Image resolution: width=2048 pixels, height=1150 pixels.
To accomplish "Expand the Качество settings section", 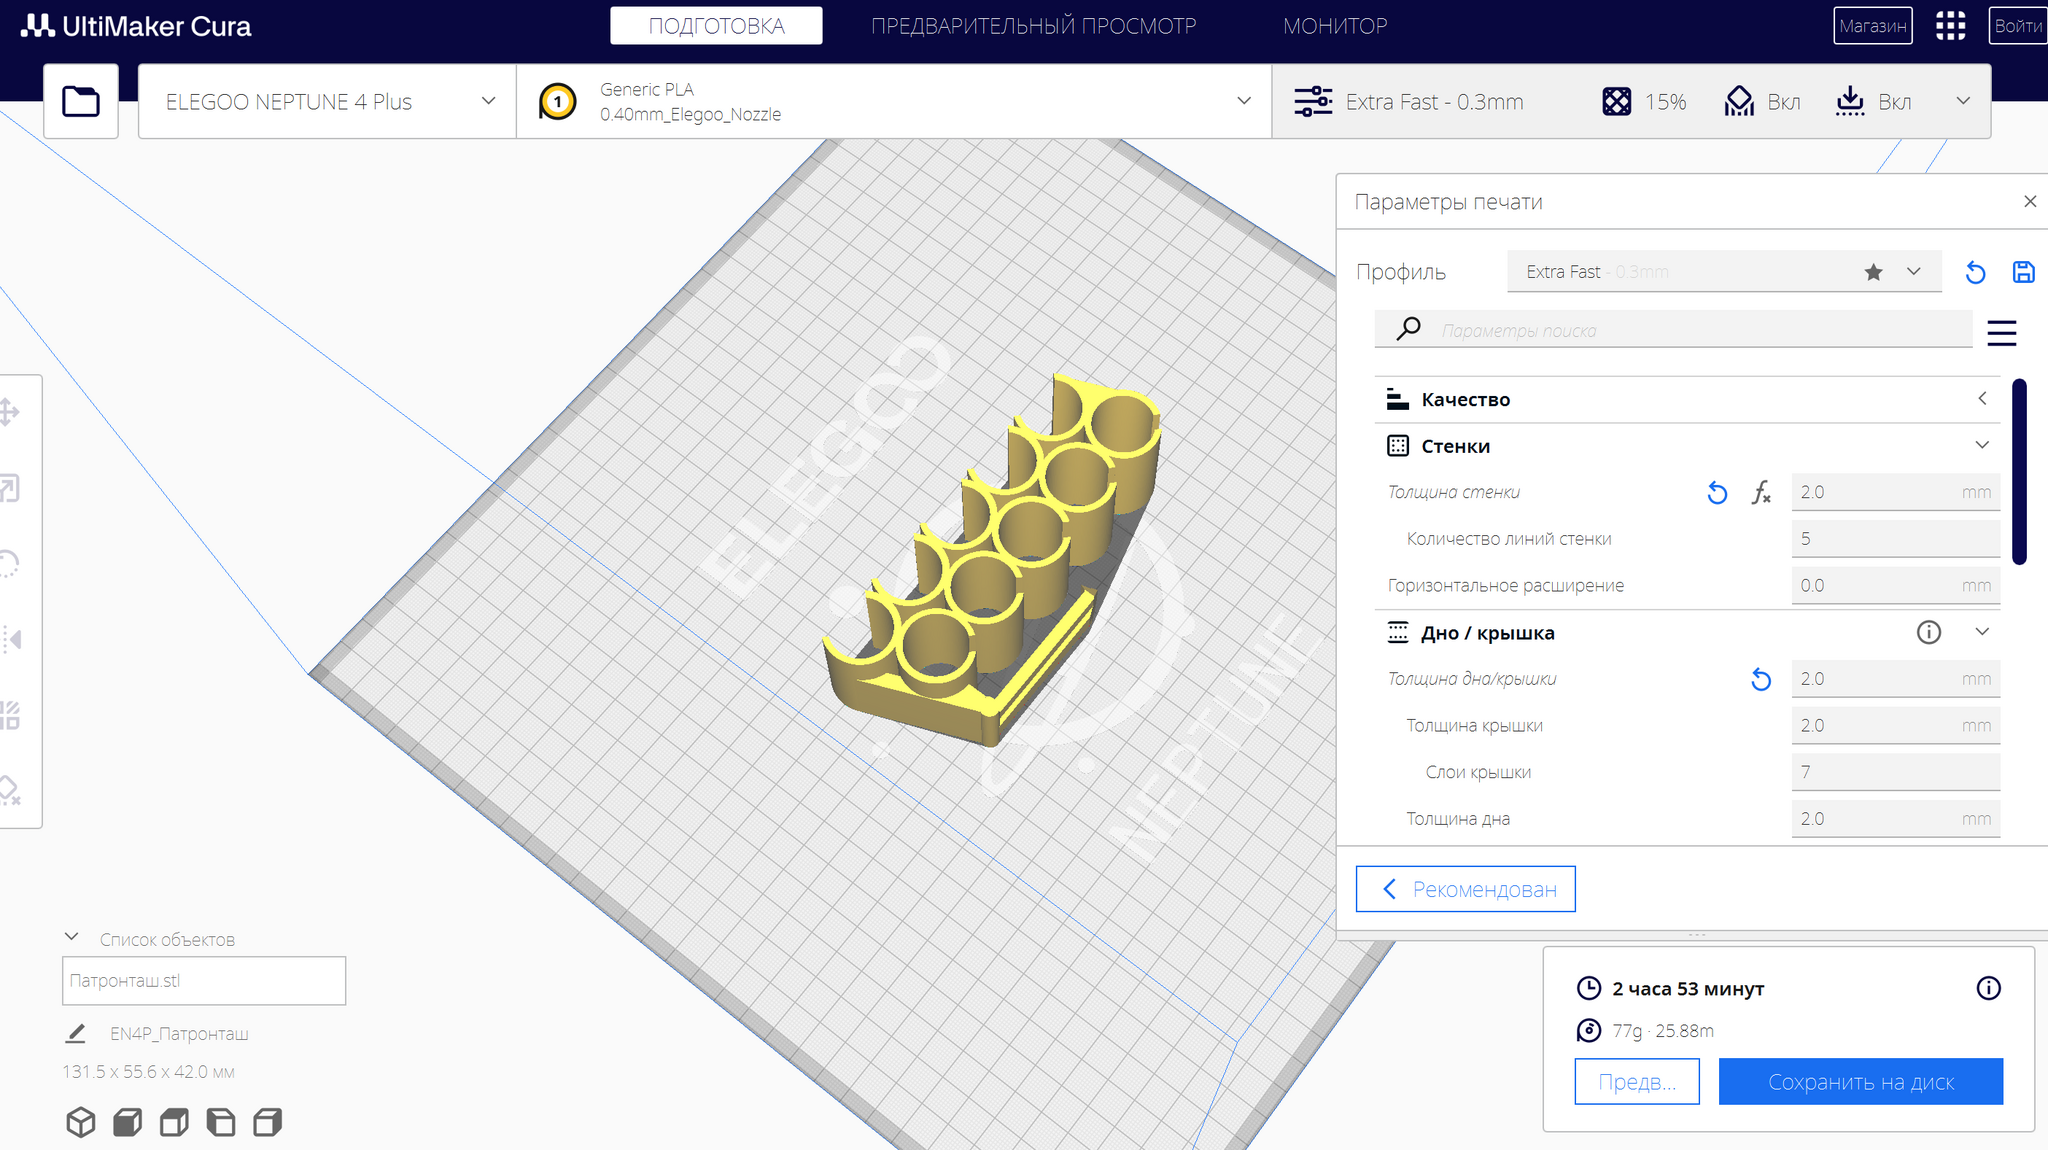I will tap(1981, 399).
